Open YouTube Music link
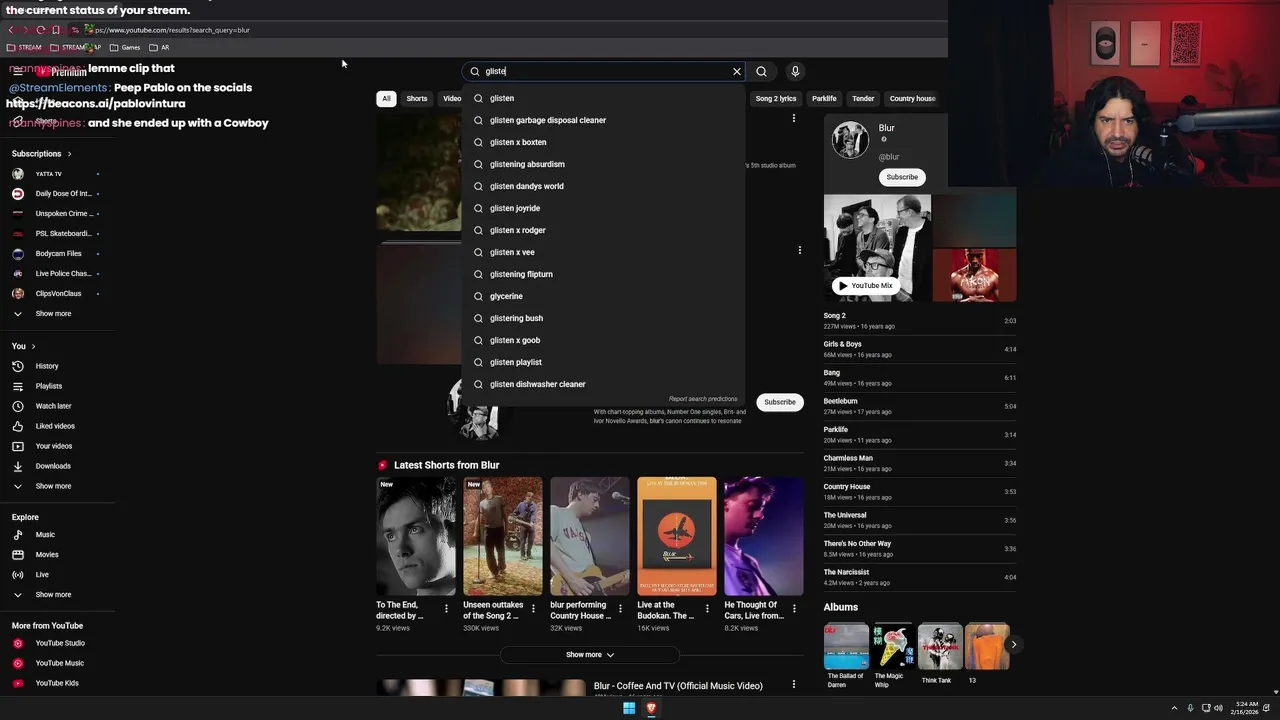This screenshot has height=720, width=1280. 59,663
